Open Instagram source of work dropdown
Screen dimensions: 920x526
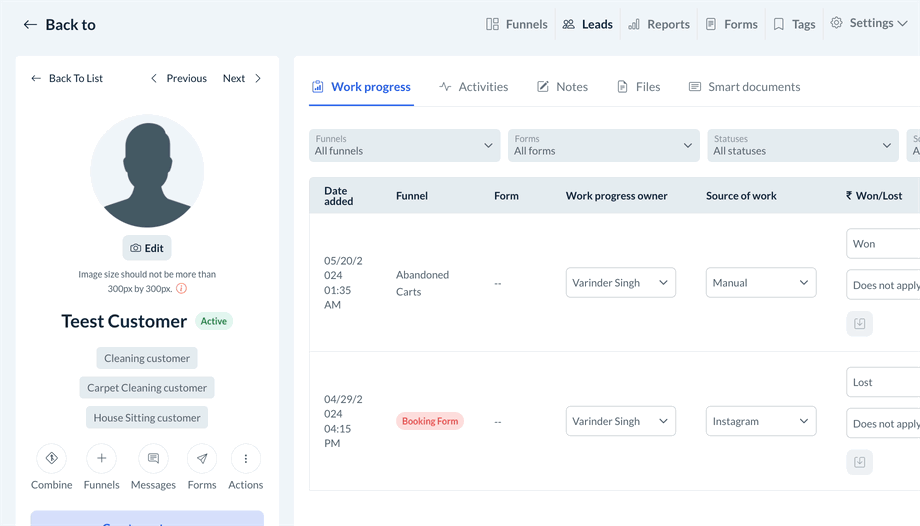click(760, 421)
